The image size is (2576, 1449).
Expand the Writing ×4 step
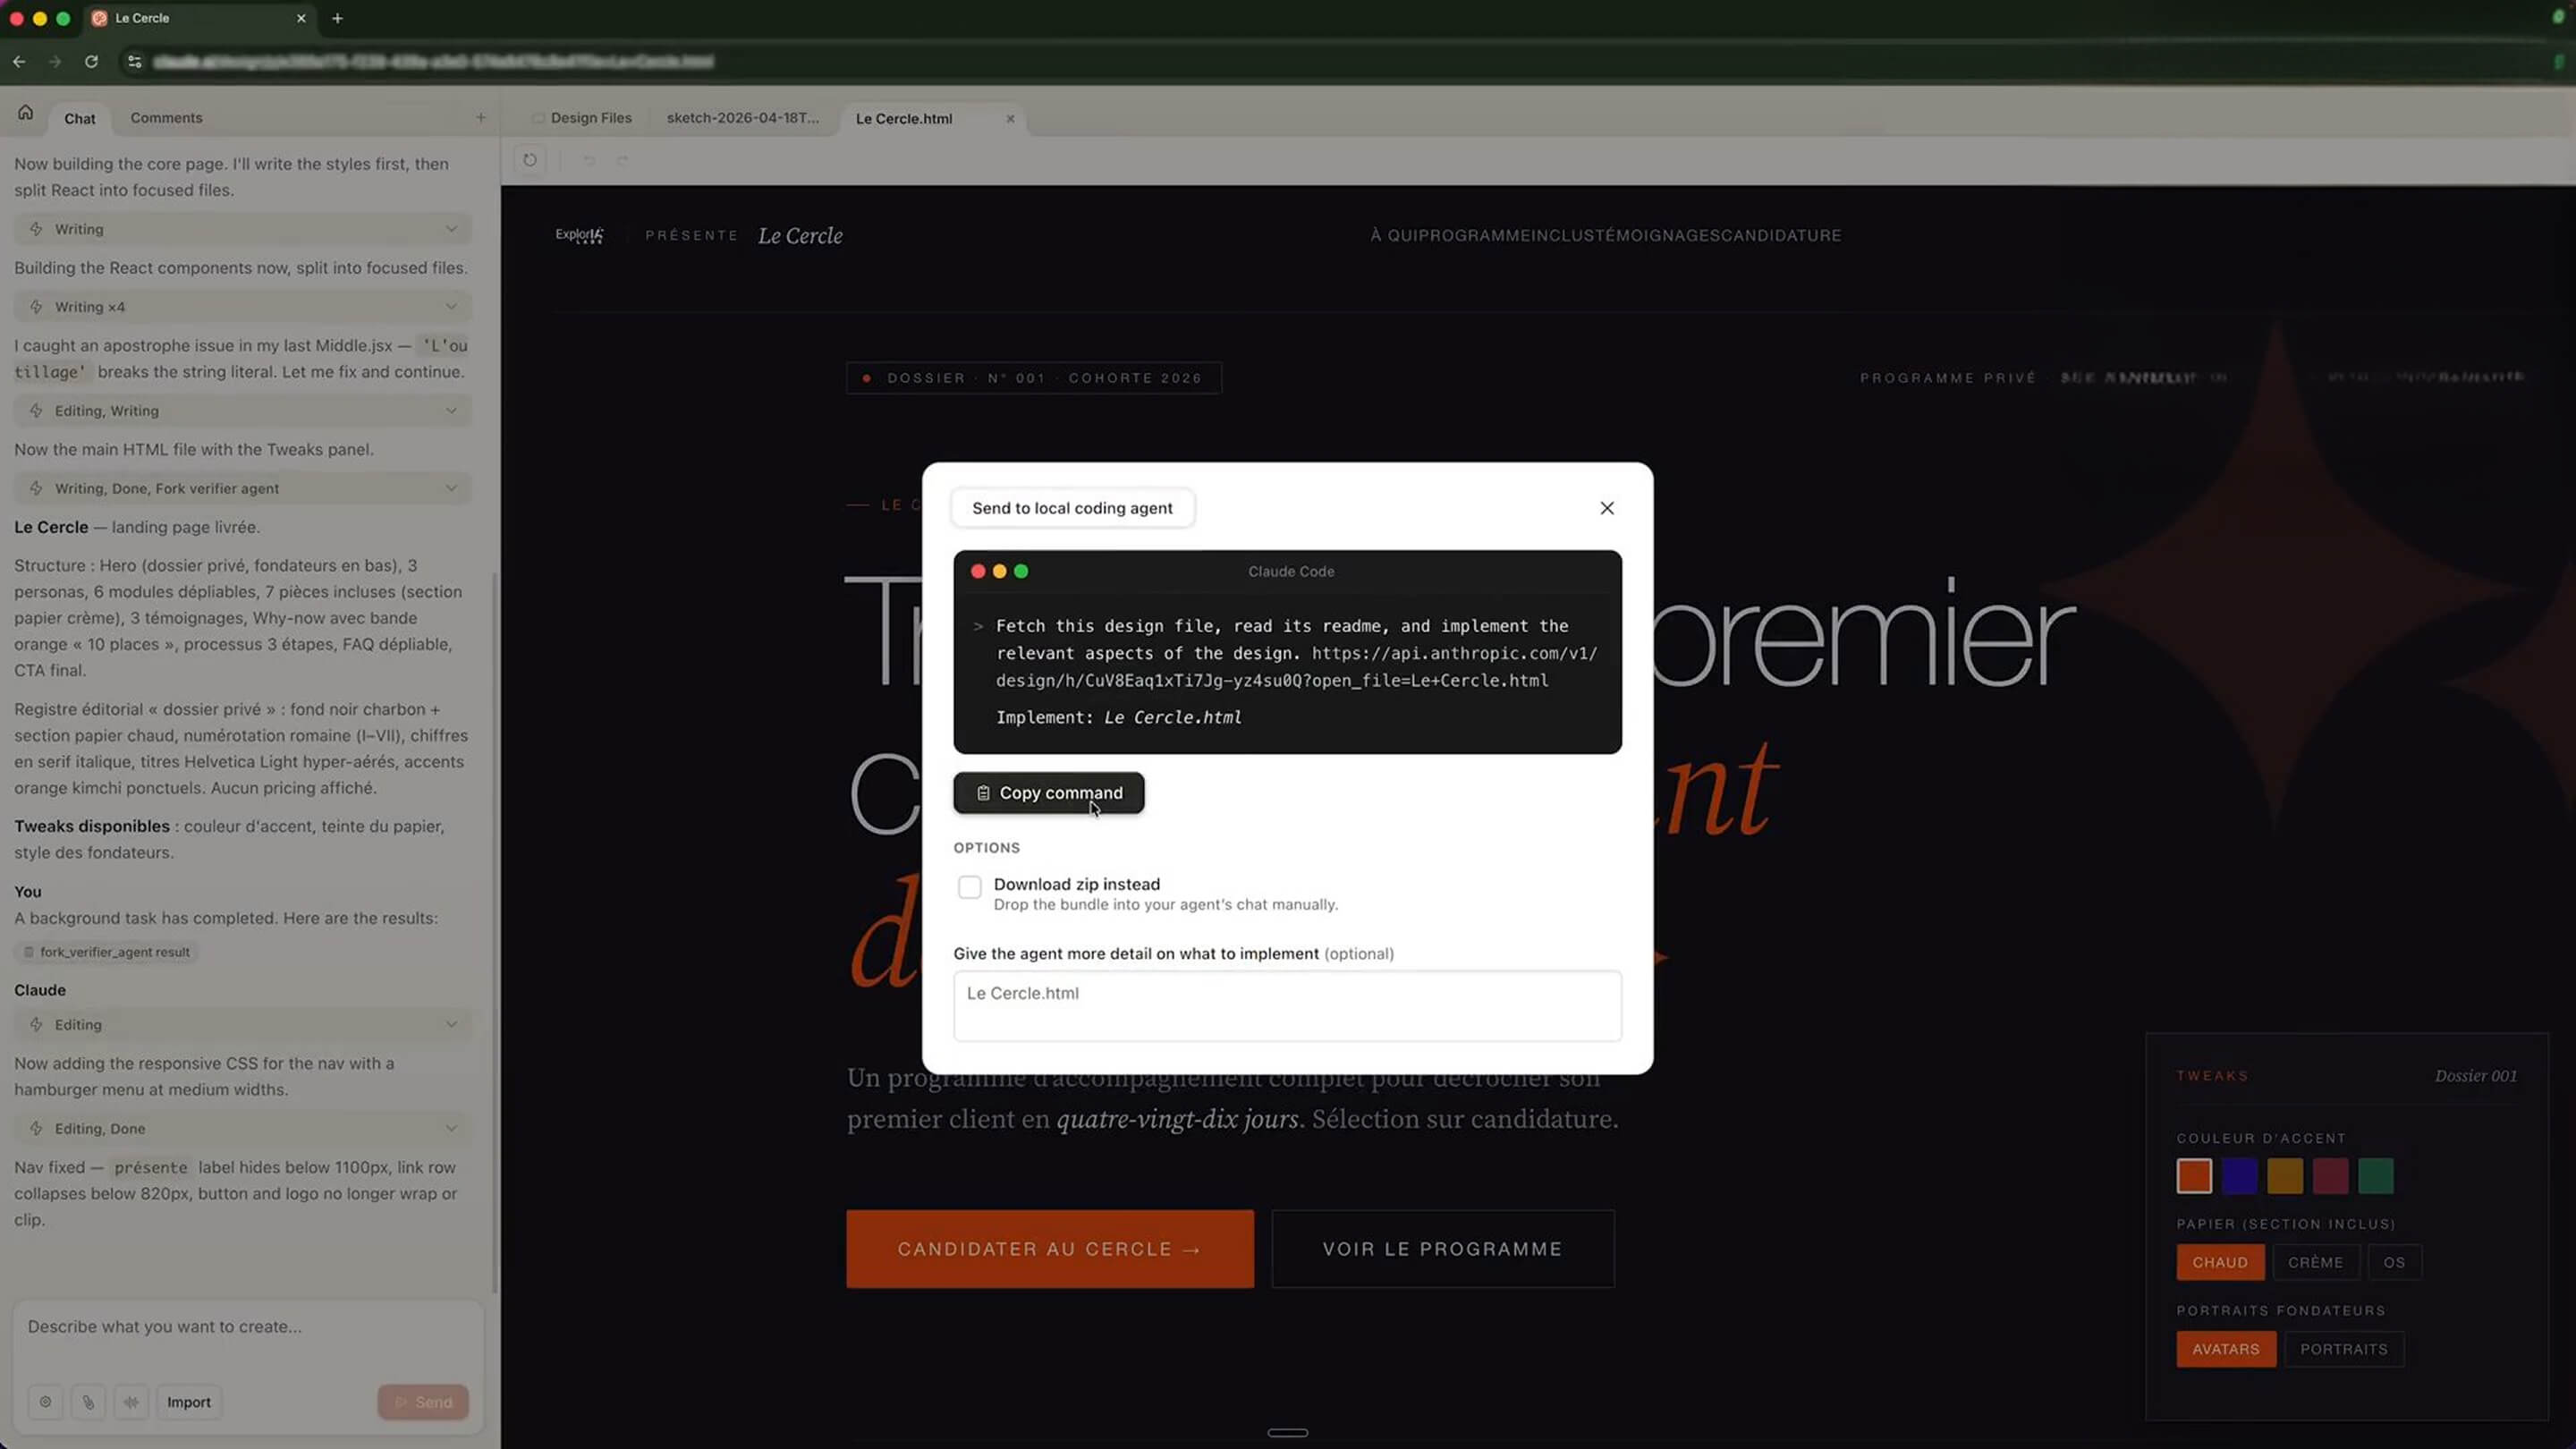click(452, 307)
